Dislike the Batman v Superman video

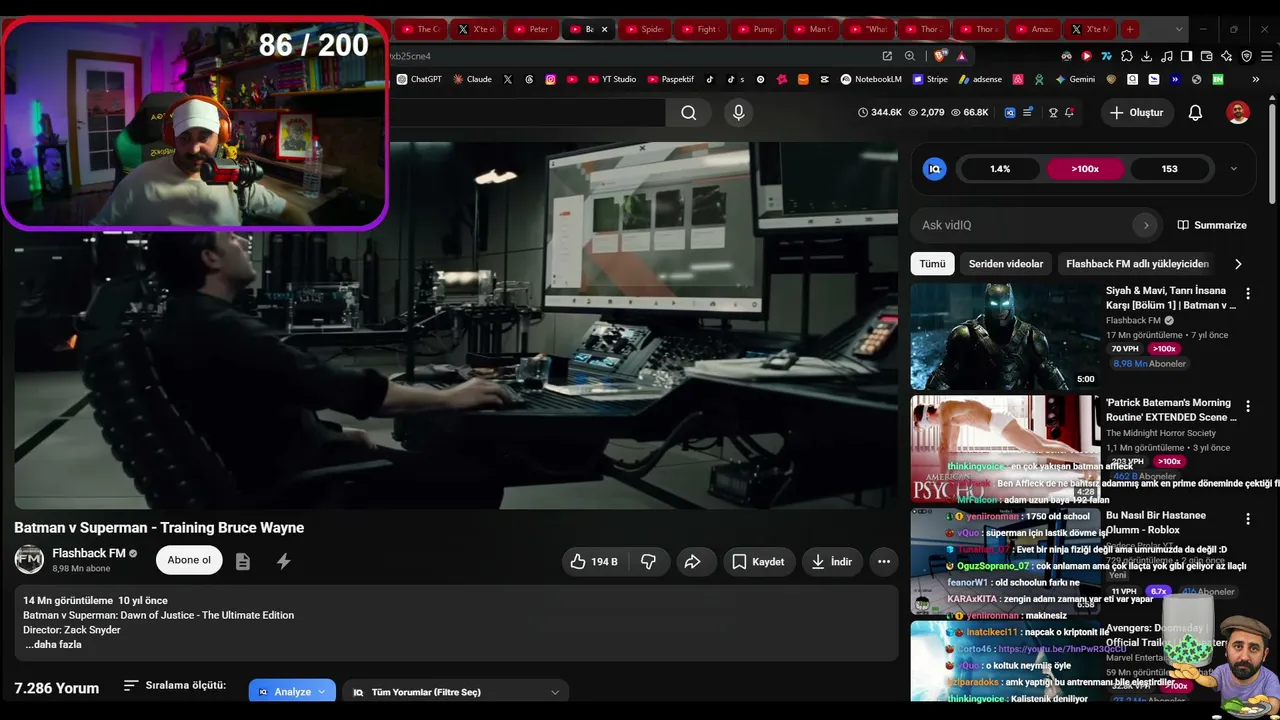click(x=648, y=562)
